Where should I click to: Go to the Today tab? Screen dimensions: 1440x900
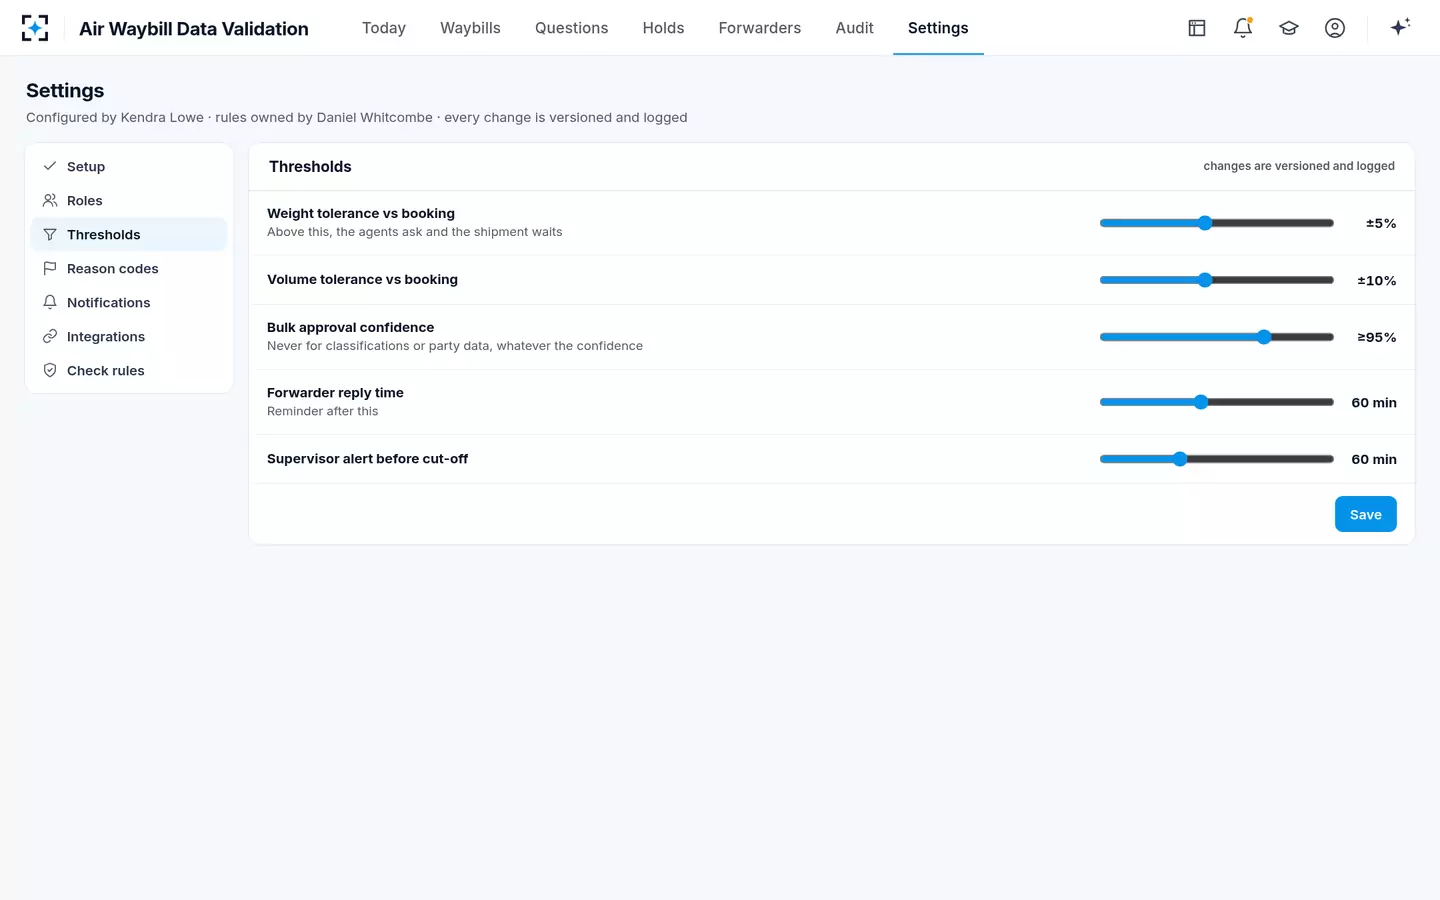click(384, 28)
